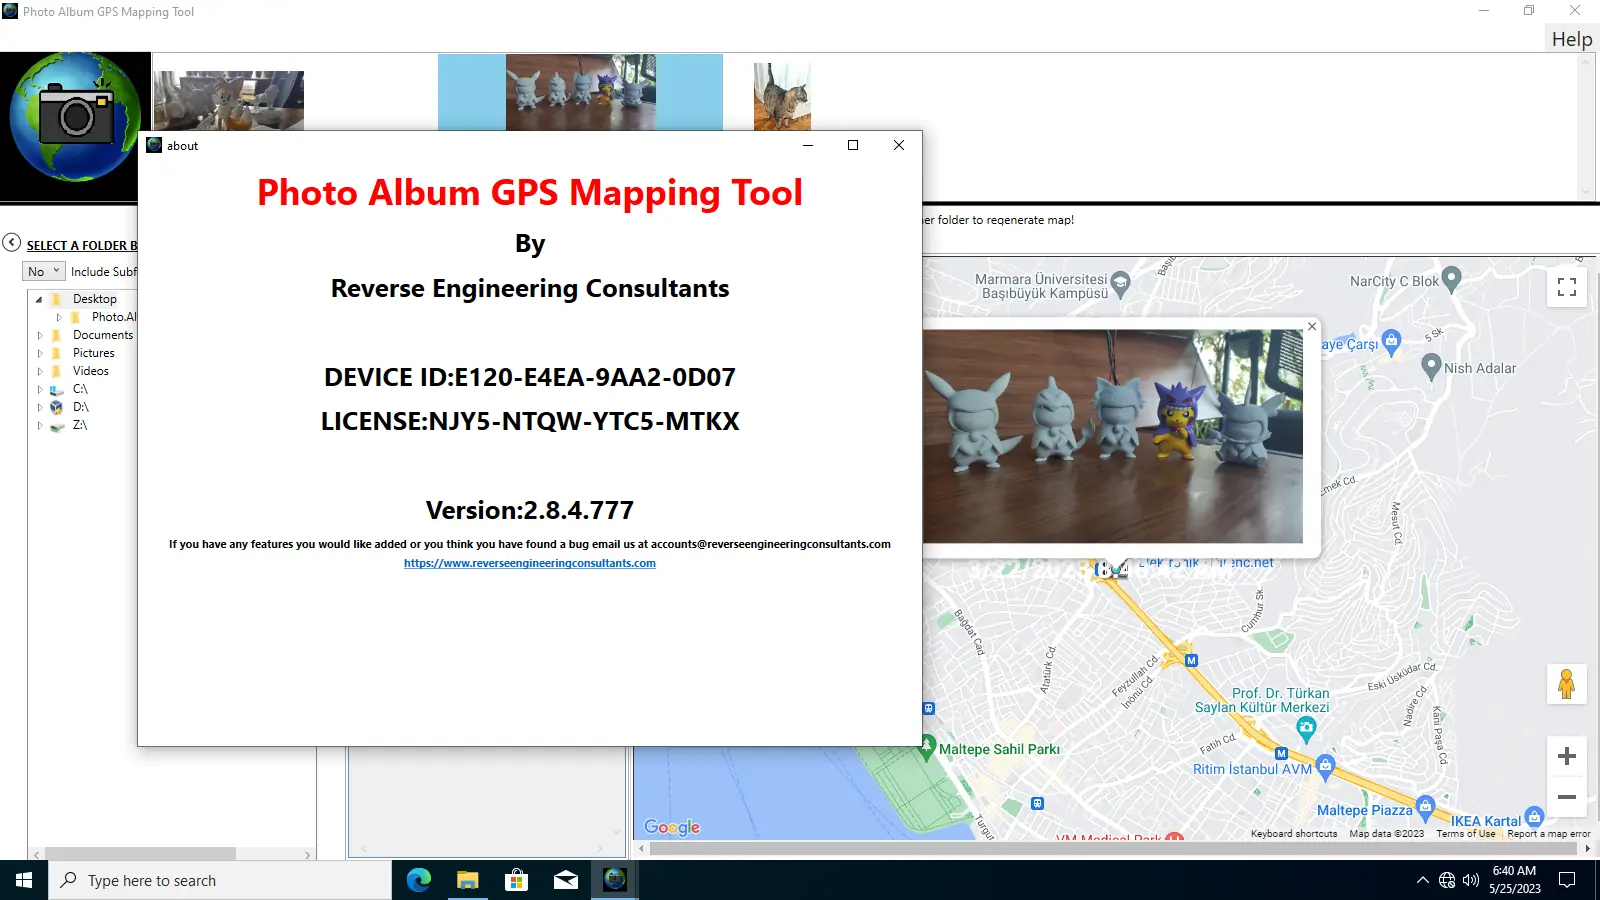Minimize the about window

pyautogui.click(x=808, y=145)
